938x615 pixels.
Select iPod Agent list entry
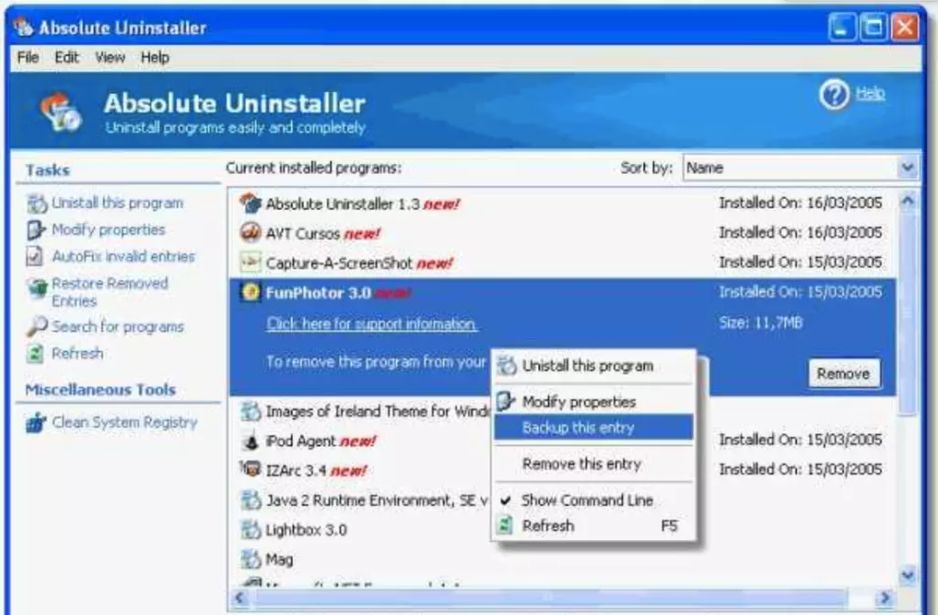pyautogui.click(x=562, y=441)
